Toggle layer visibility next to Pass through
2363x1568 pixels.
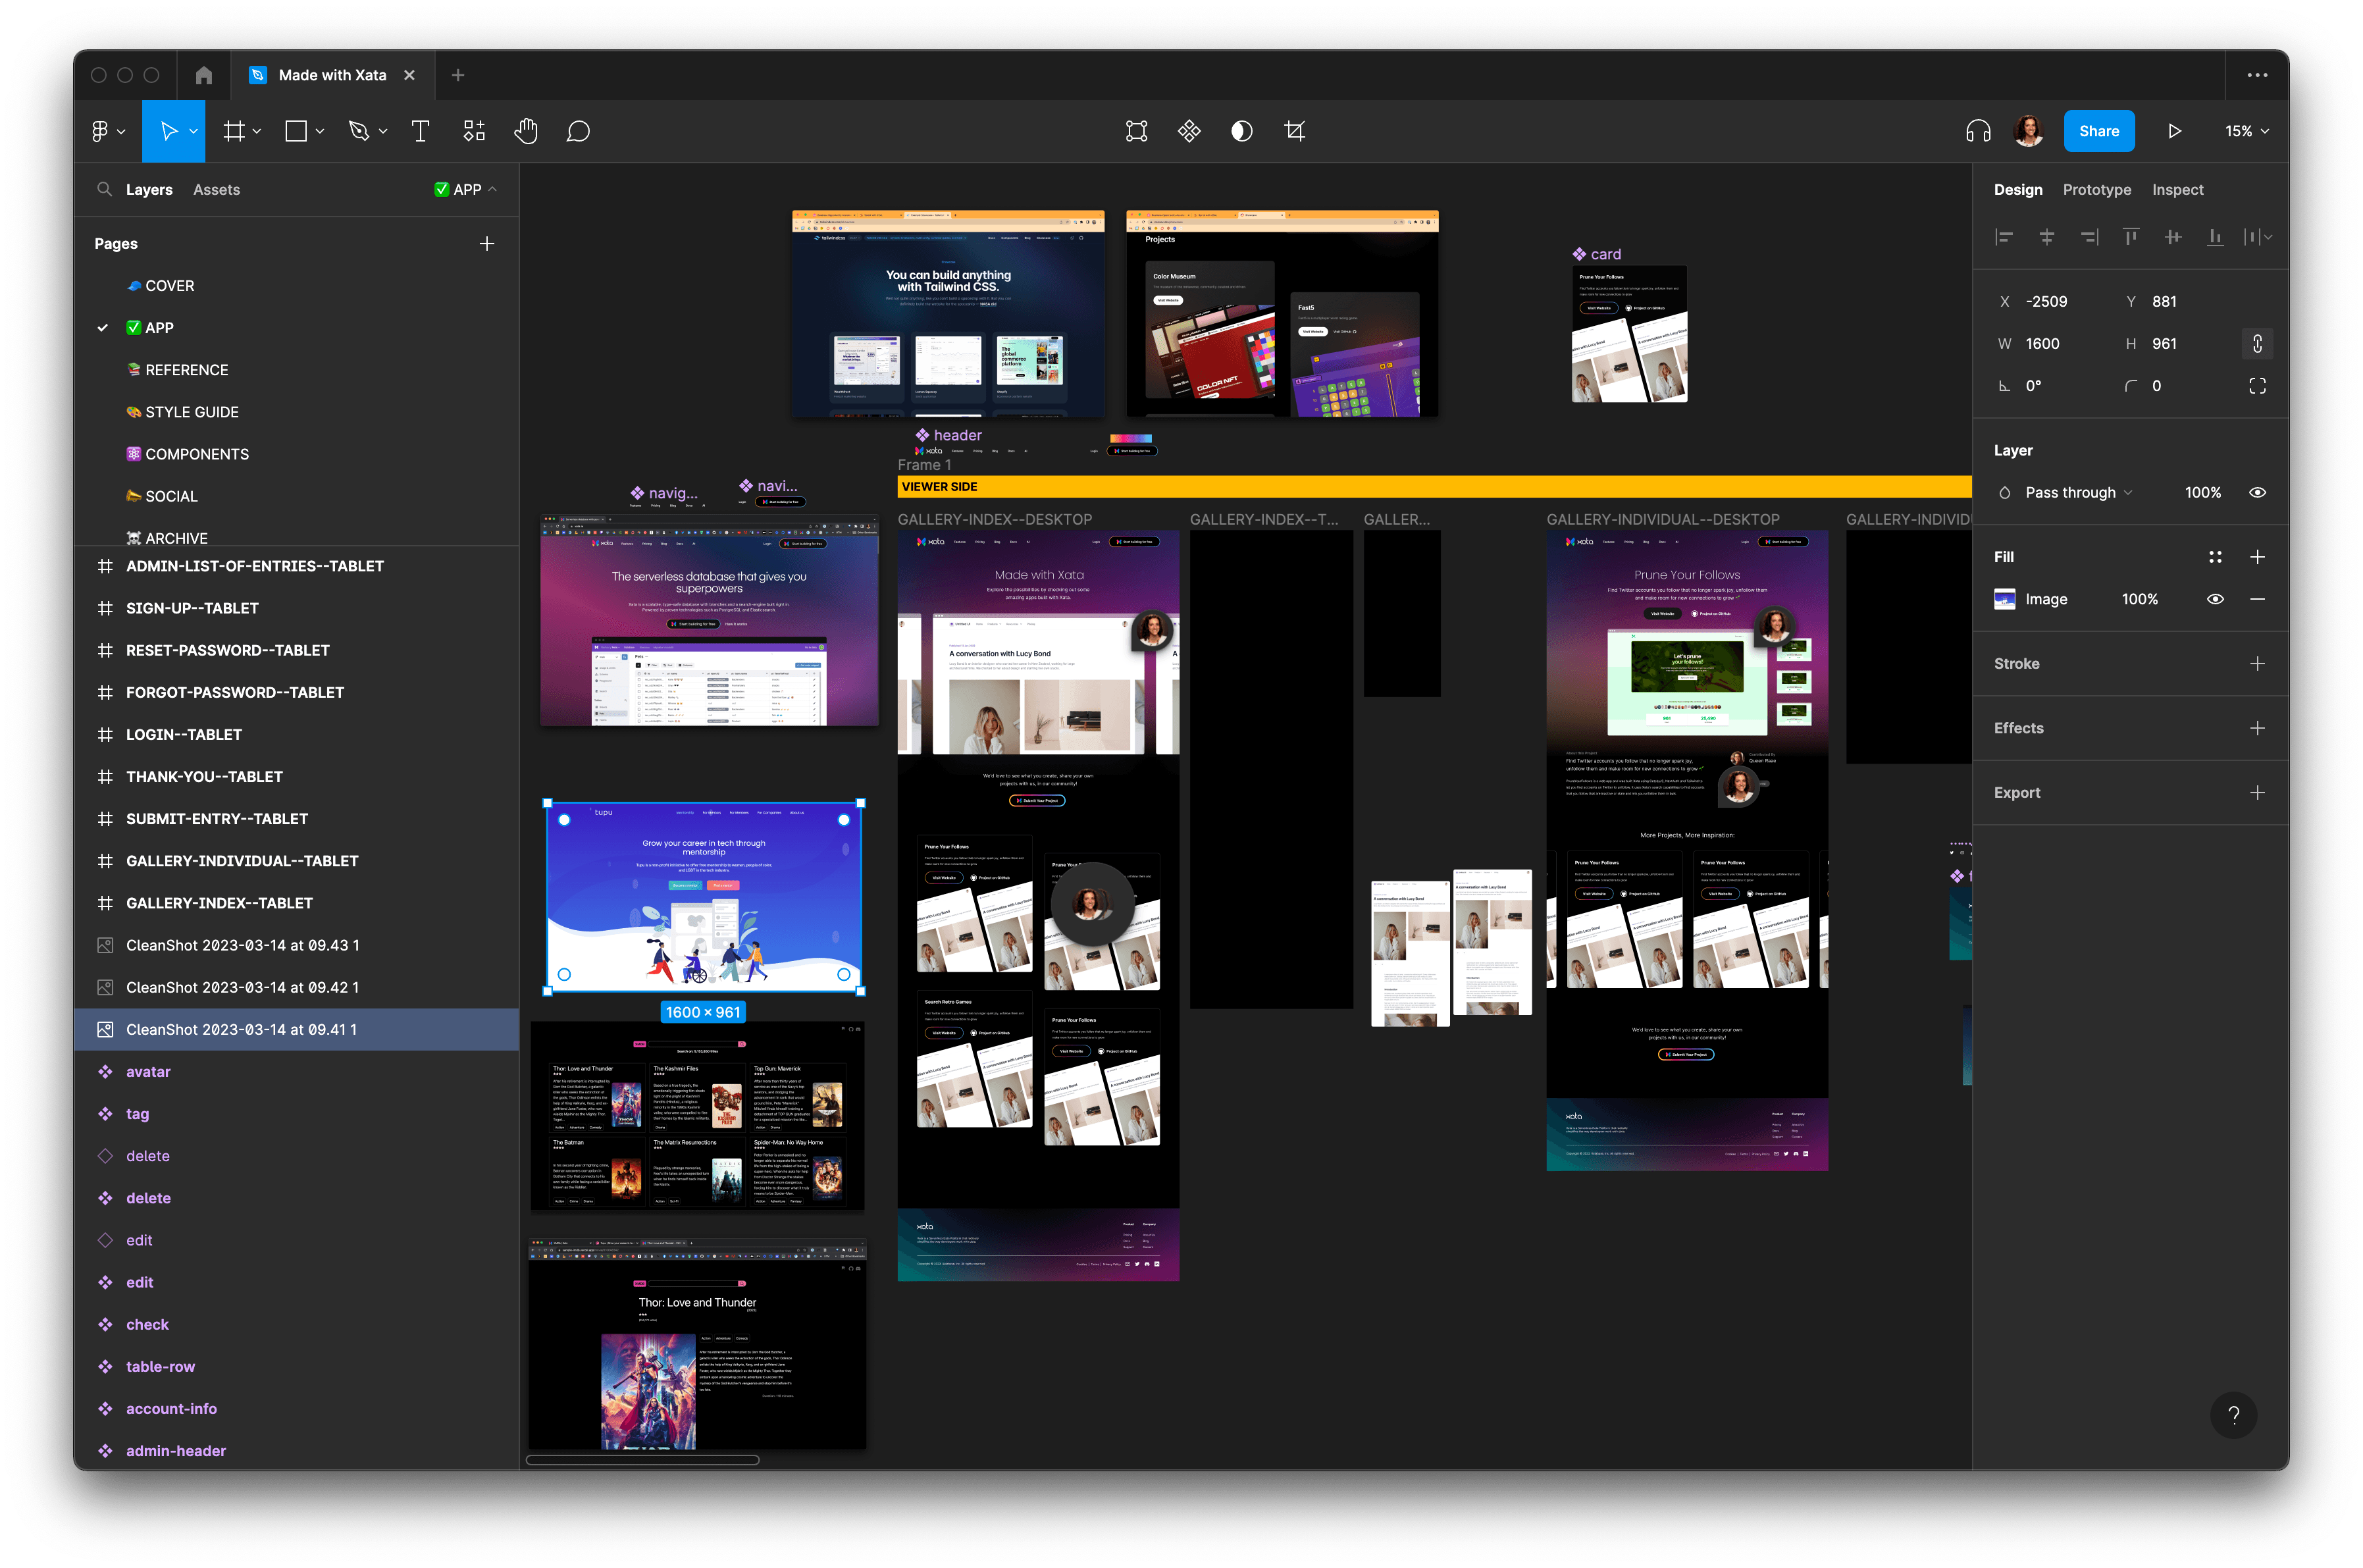click(x=2257, y=492)
